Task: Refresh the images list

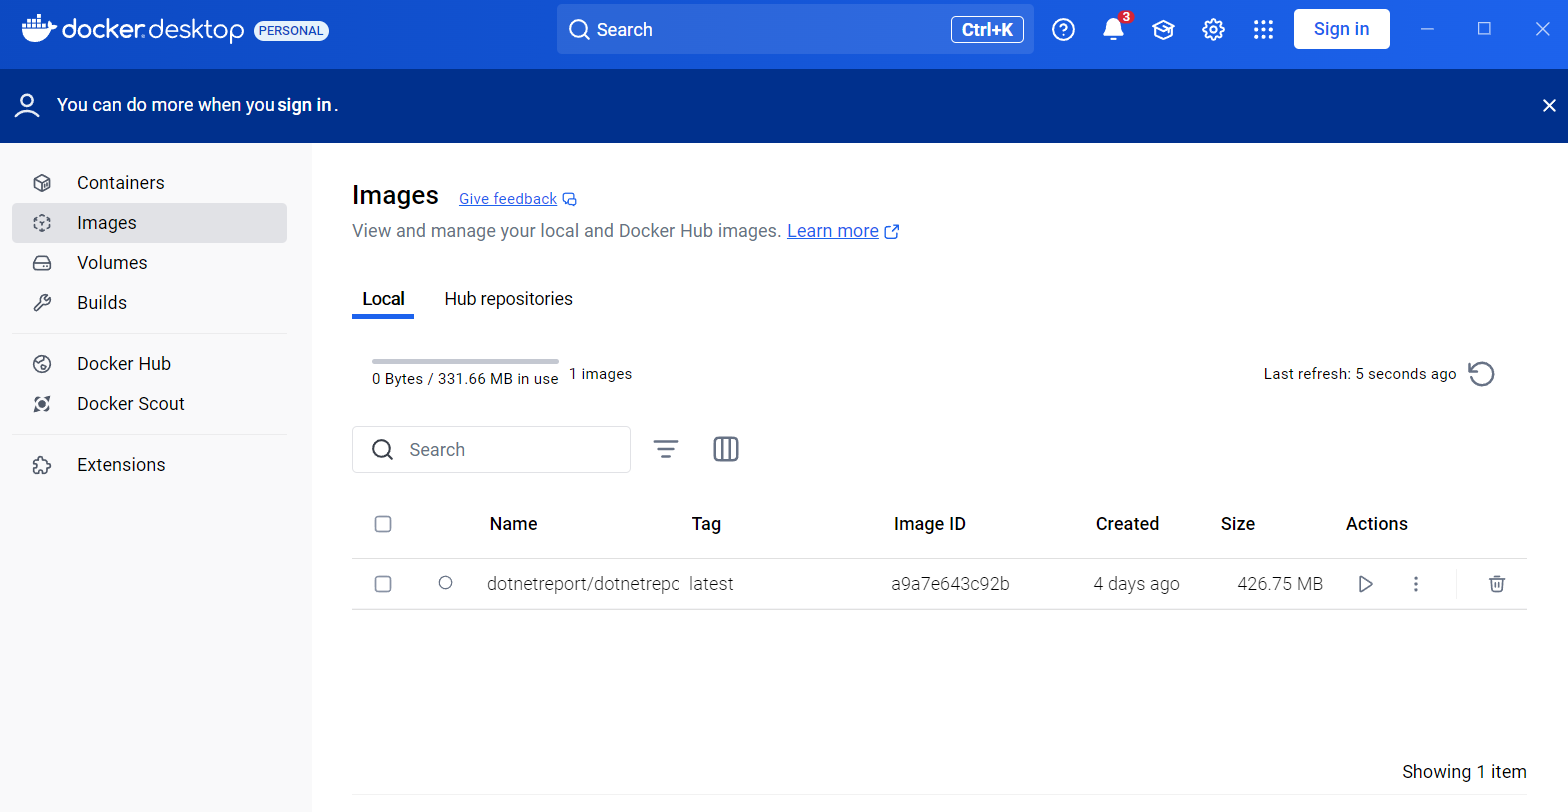Action: tap(1481, 374)
